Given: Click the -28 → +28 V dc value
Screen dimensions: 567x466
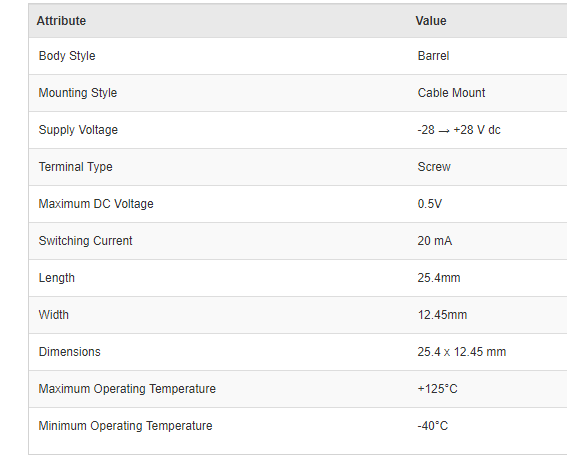Looking at the screenshot, I should point(459,130).
